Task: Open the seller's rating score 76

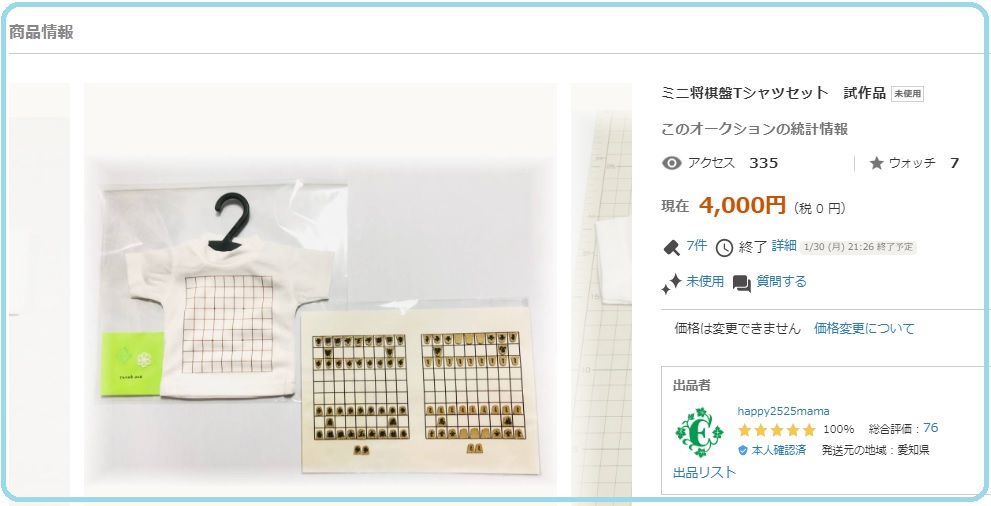Action: pyautogui.click(x=930, y=428)
